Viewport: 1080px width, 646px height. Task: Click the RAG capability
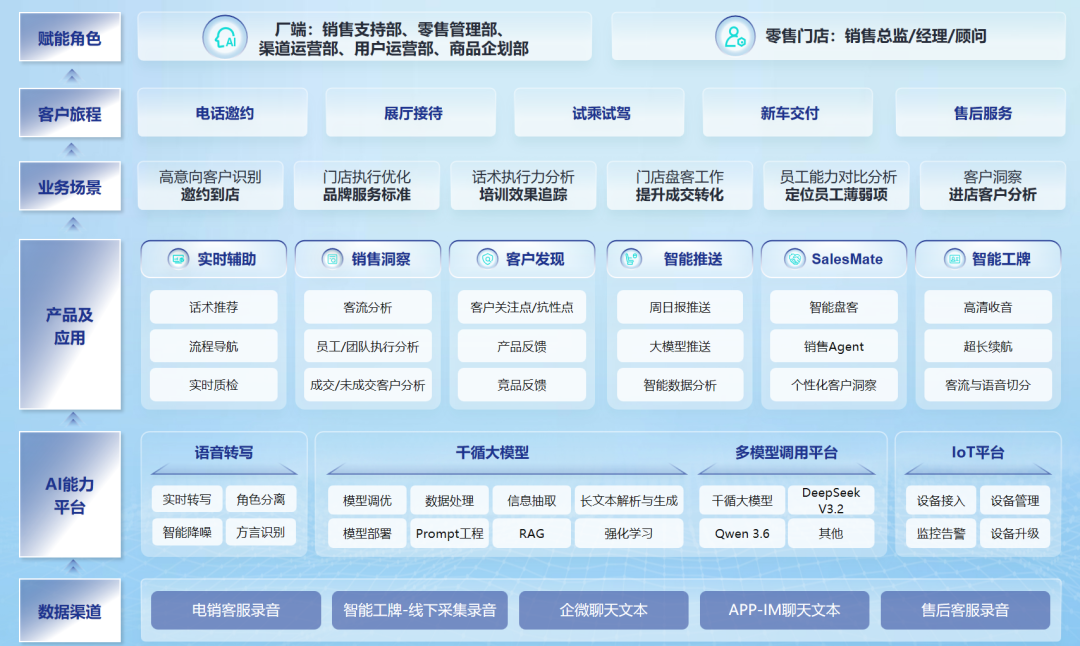coord(532,534)
